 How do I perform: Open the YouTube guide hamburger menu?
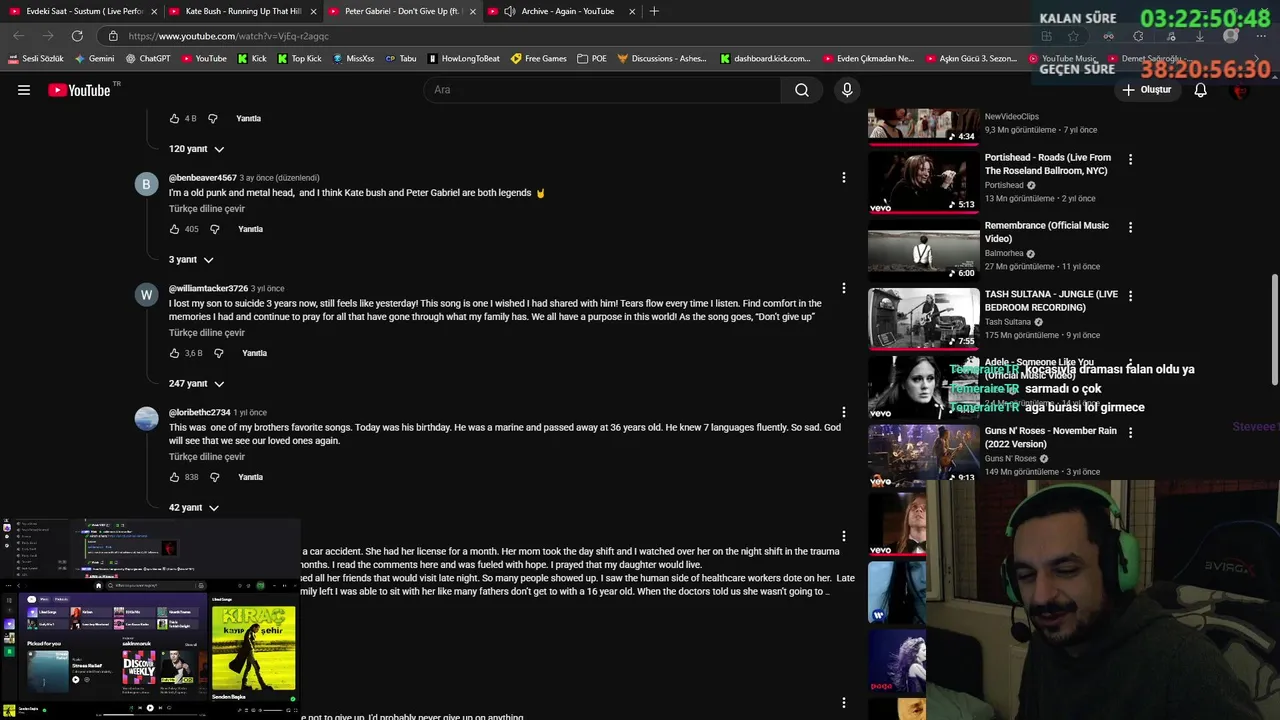[24, 90]
